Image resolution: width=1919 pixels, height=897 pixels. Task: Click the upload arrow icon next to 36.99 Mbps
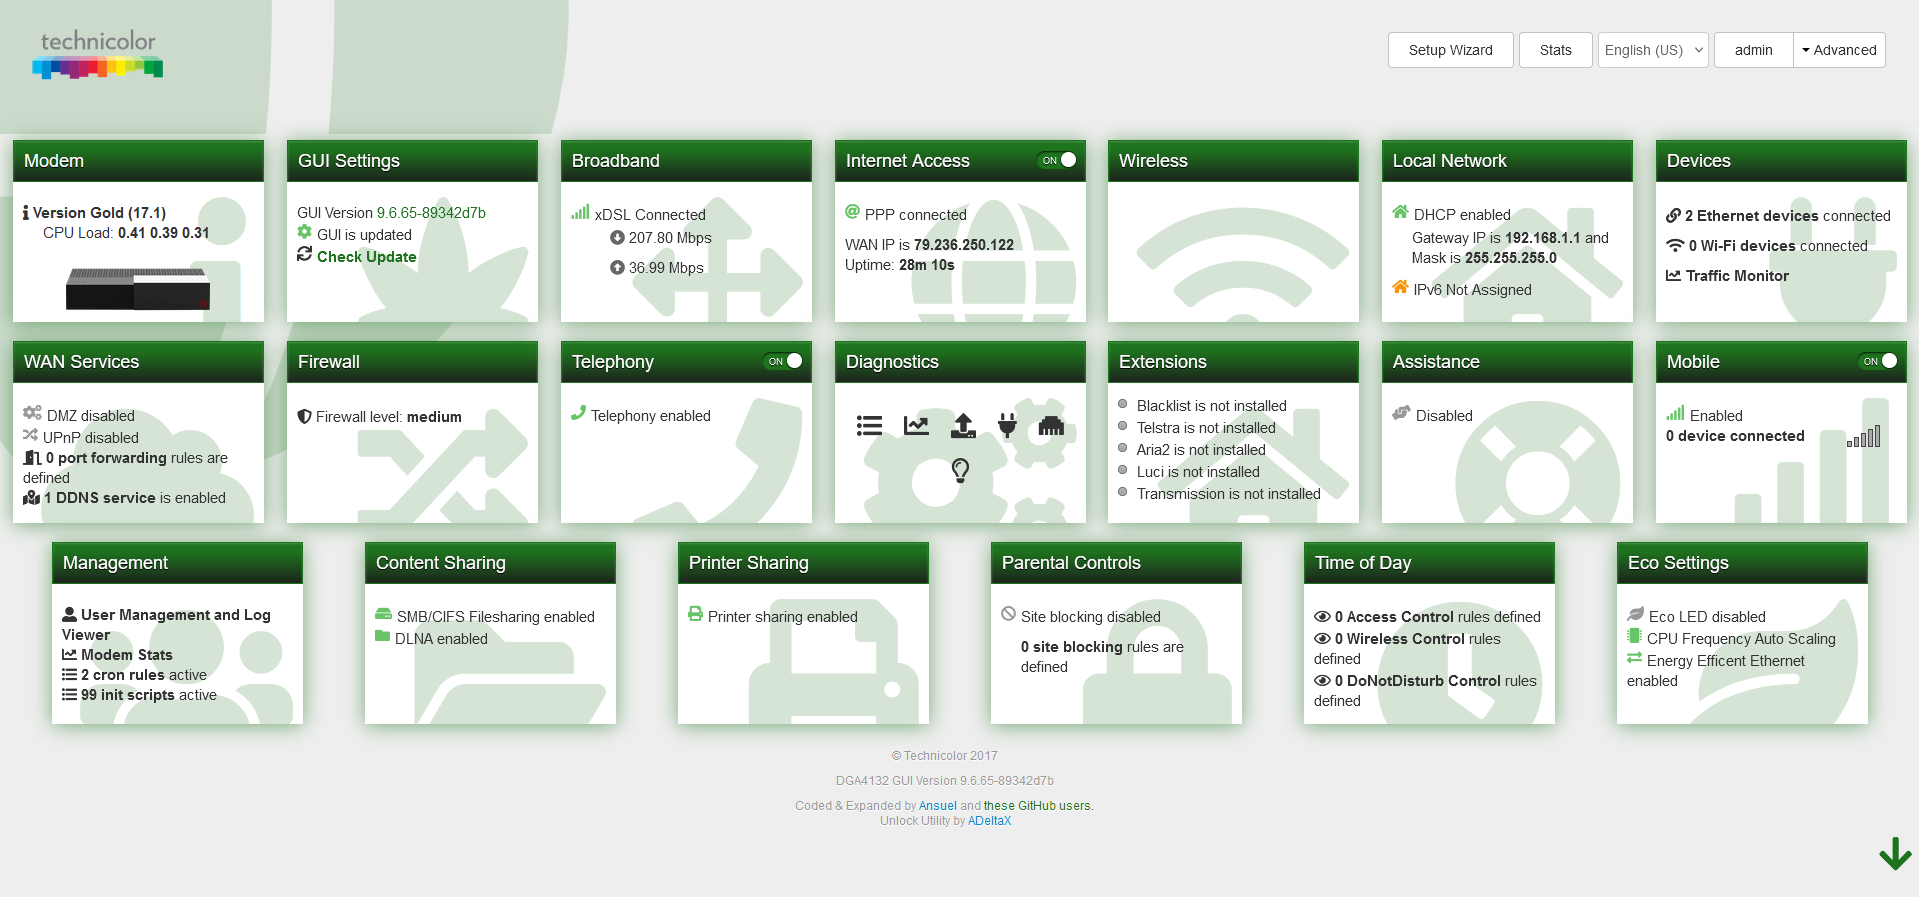pyautogui.click(x=617, y=267)
